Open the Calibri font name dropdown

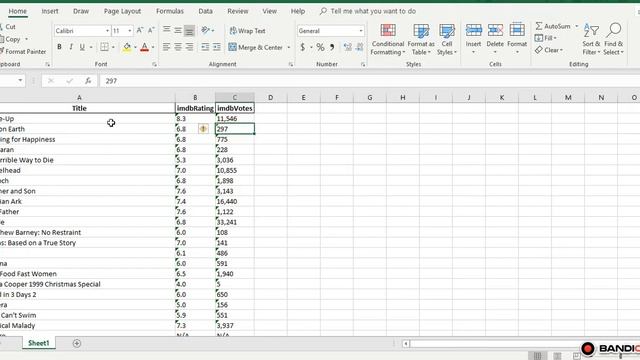coord(107,31)
